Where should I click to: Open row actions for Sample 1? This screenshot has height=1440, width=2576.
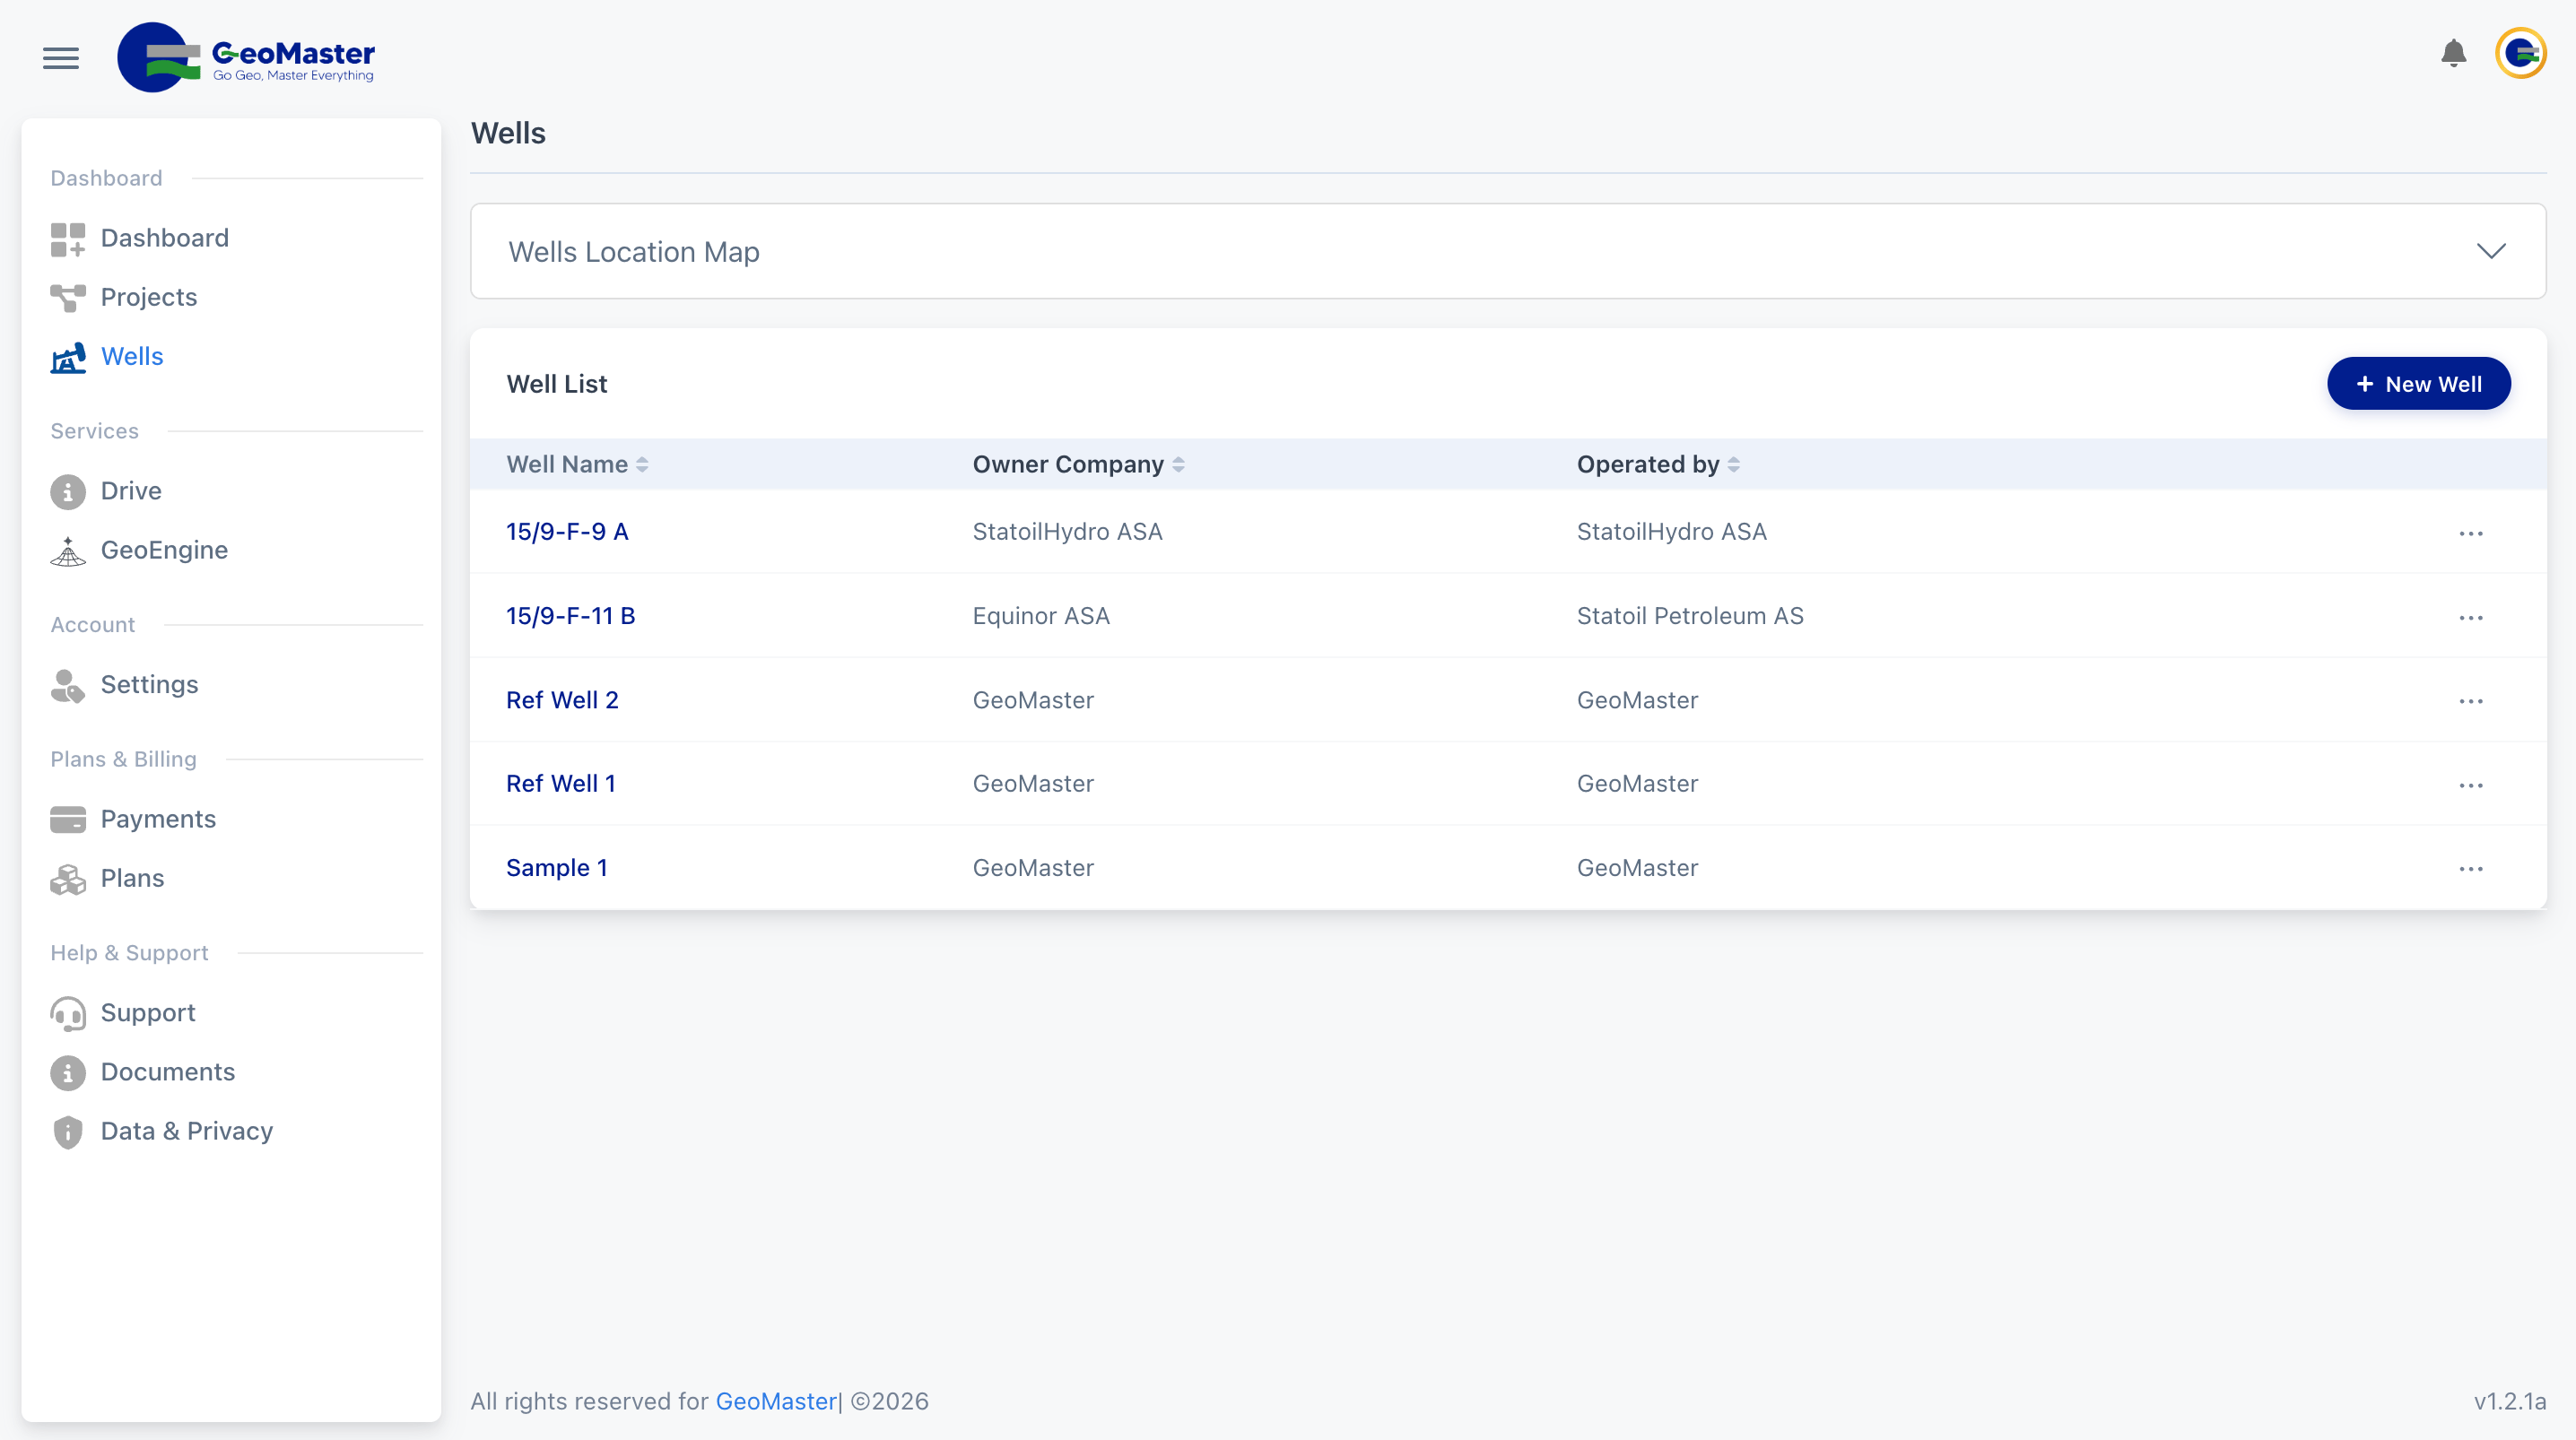click(2471, 869)
